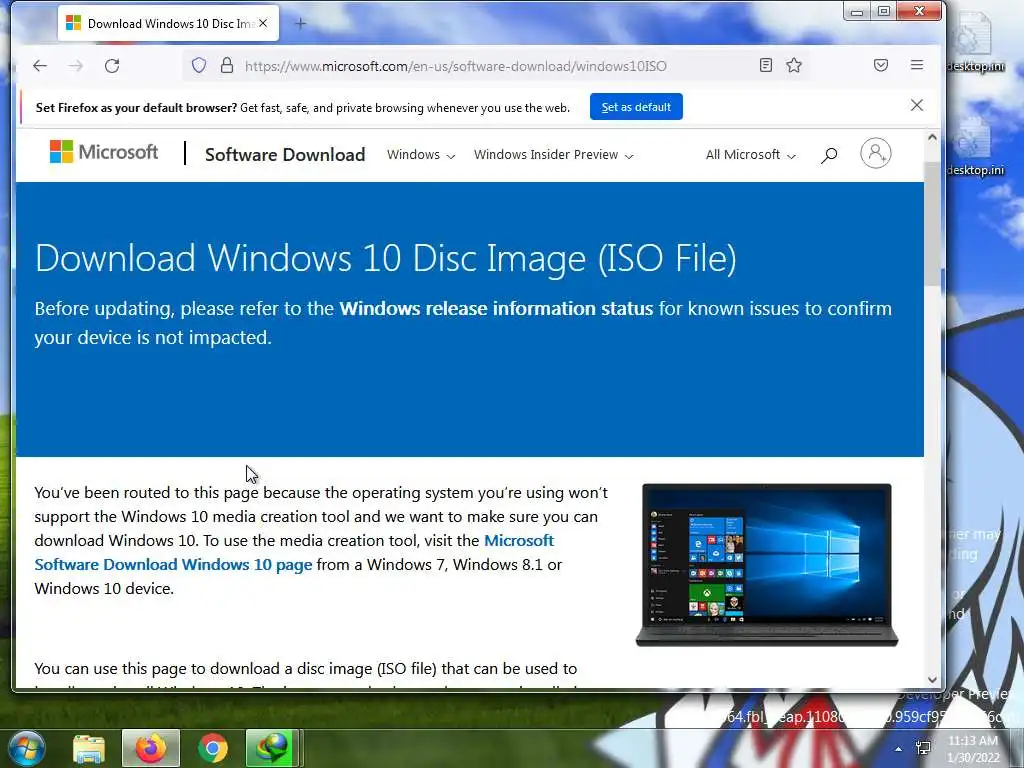
Task: Reload the current page
Action: coord(112,65)
